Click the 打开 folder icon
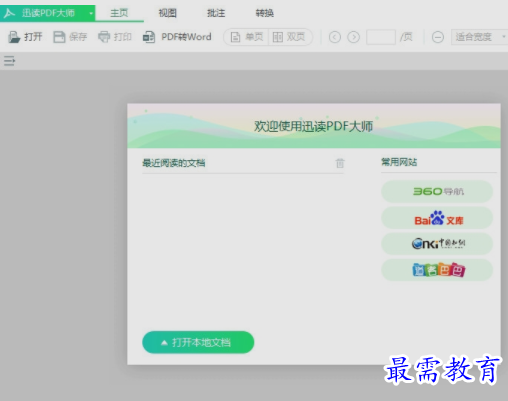Image resolution: width=508 pixels, height=401 pixels. [x=14, y=37]
